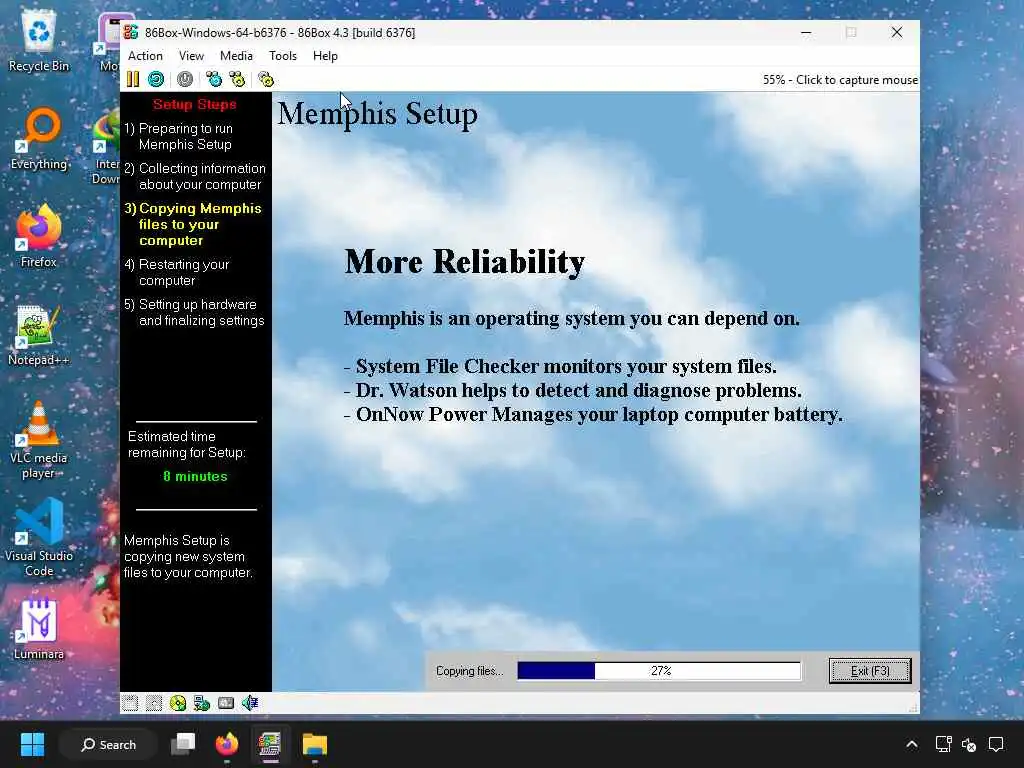Click the CD-ROM drive status icon
The height and width of the screenshot is (768, 1024).
tap(178, 703)
